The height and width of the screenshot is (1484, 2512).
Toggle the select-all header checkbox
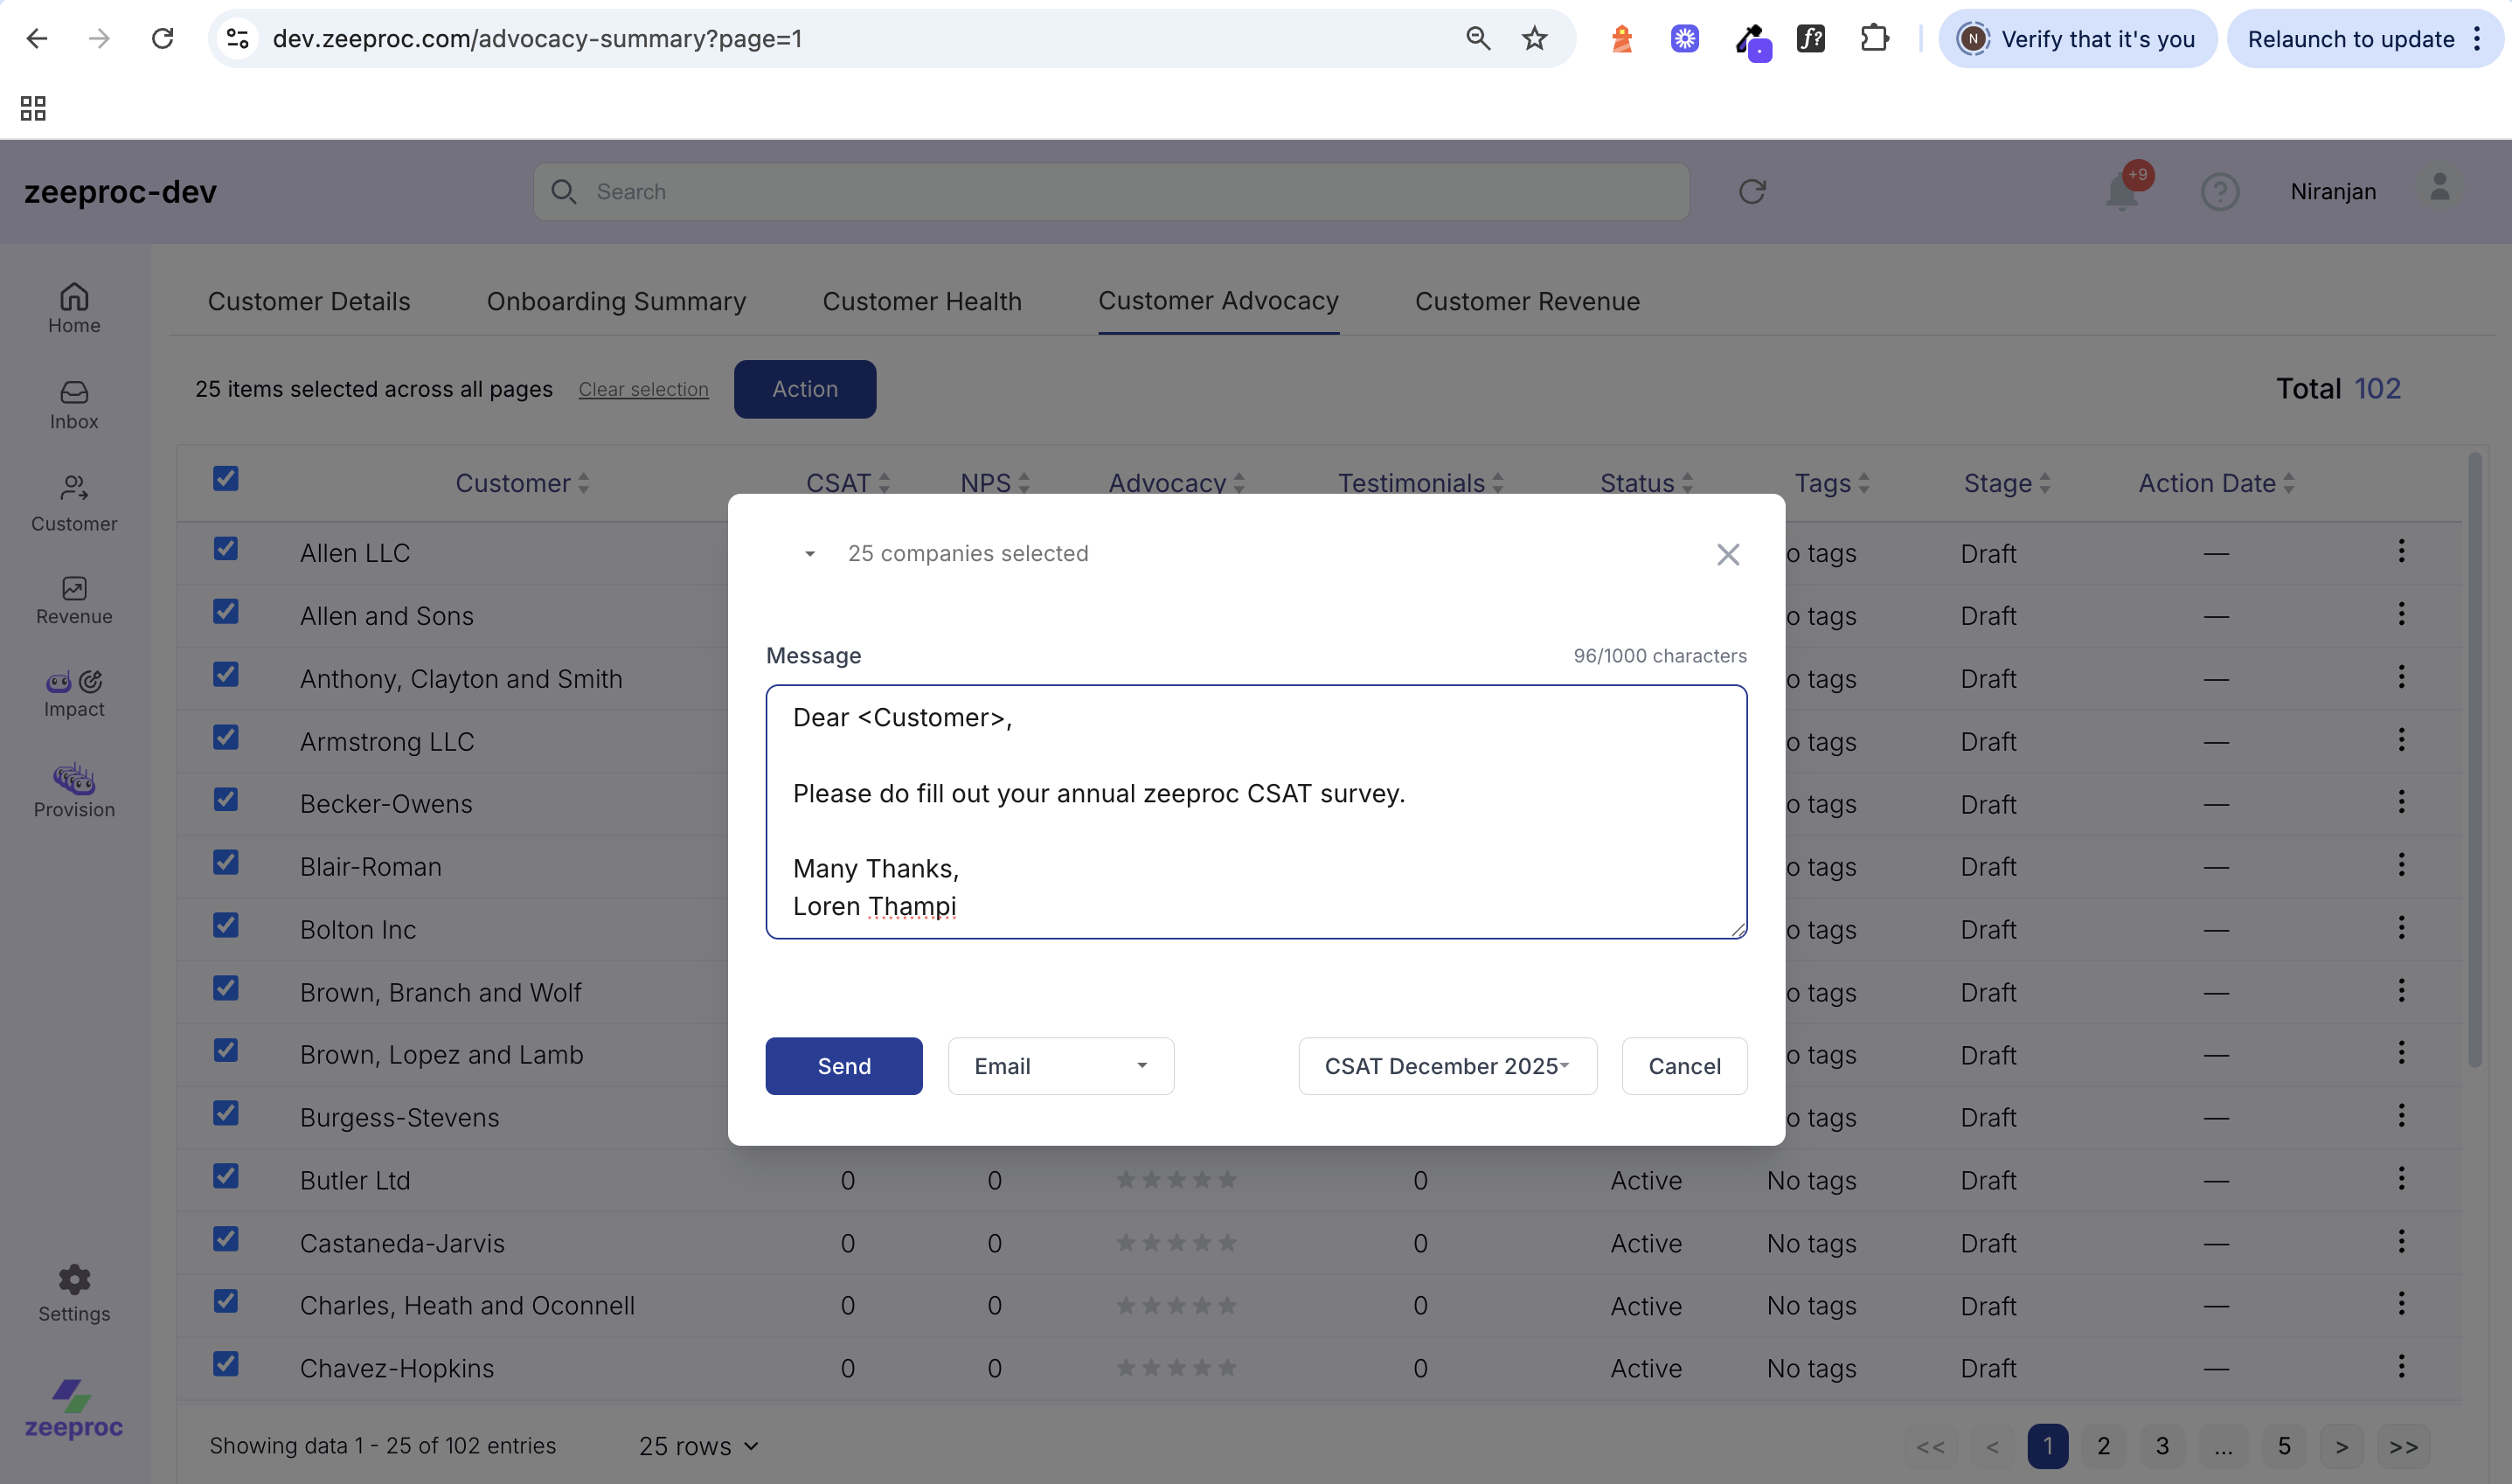click(226, 479)
